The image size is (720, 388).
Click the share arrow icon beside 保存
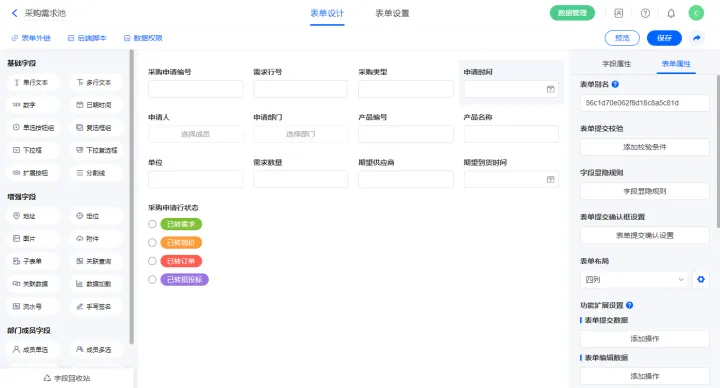697,38
